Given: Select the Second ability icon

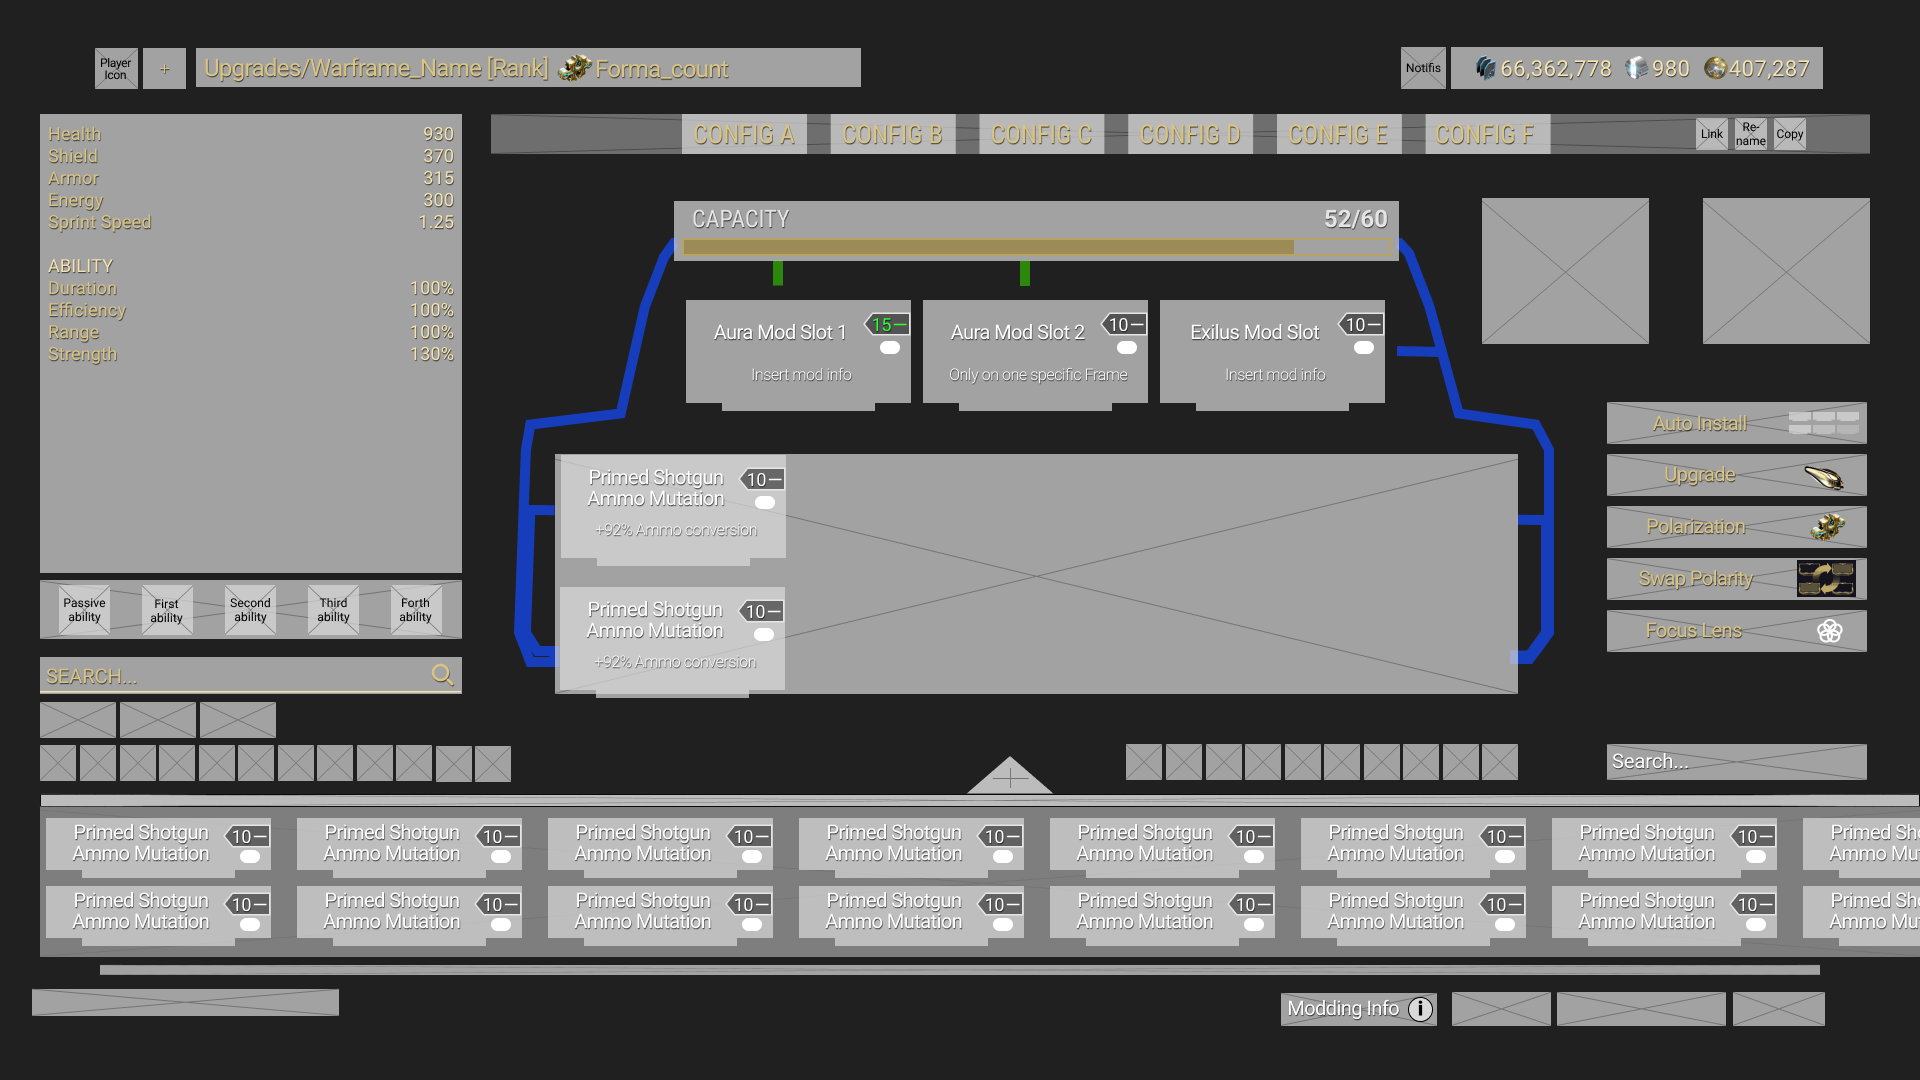Looking at the screenshot, I should (x=250, y=610).
